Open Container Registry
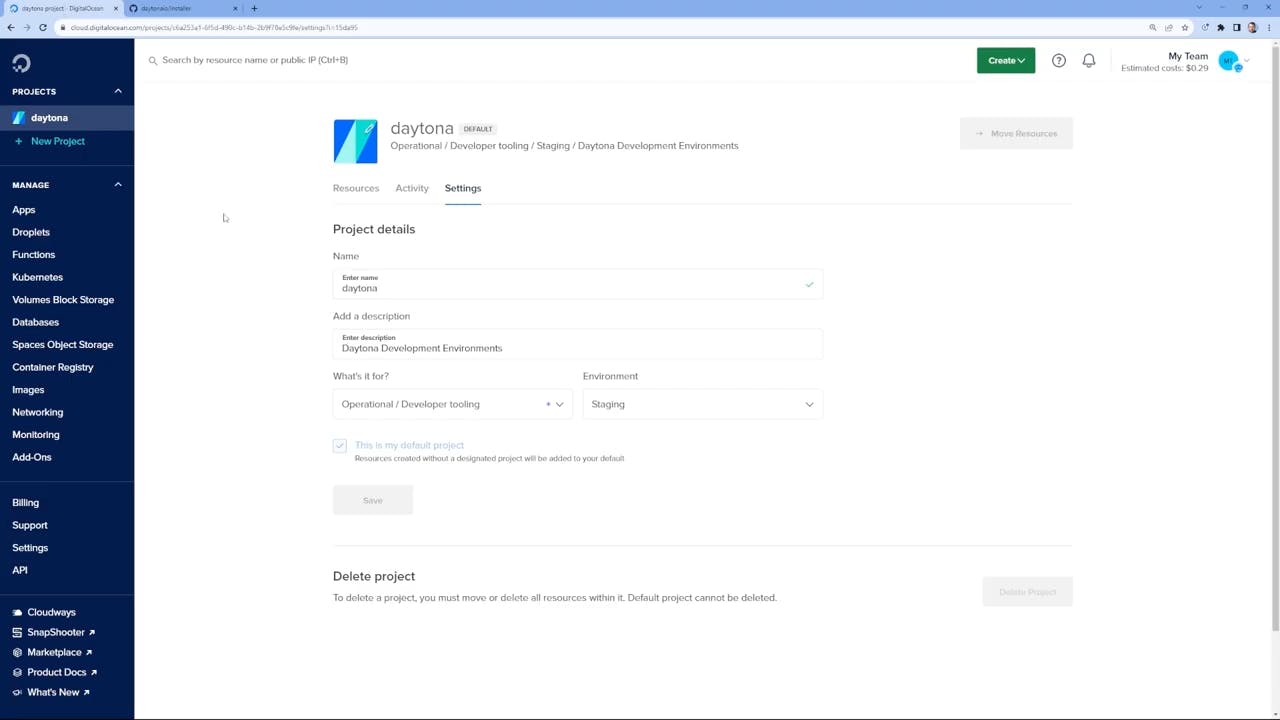The width and height of the screenshot is (1280, 720). tap(53, 367)
